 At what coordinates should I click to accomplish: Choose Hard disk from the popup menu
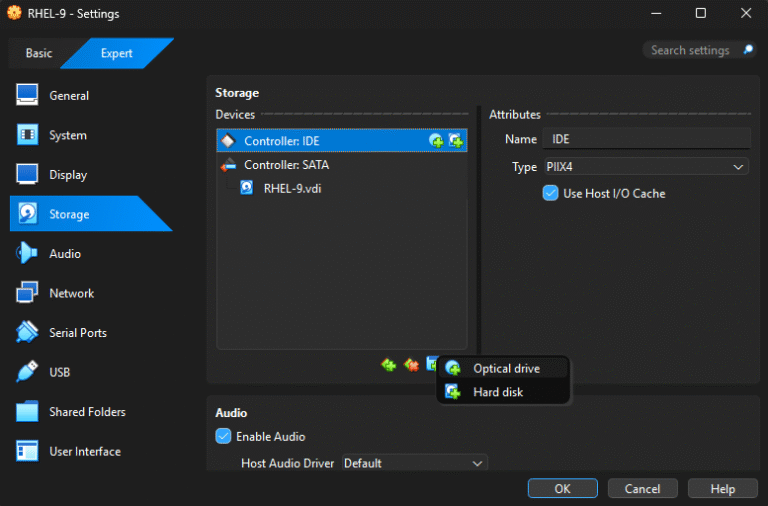(498, 392)
